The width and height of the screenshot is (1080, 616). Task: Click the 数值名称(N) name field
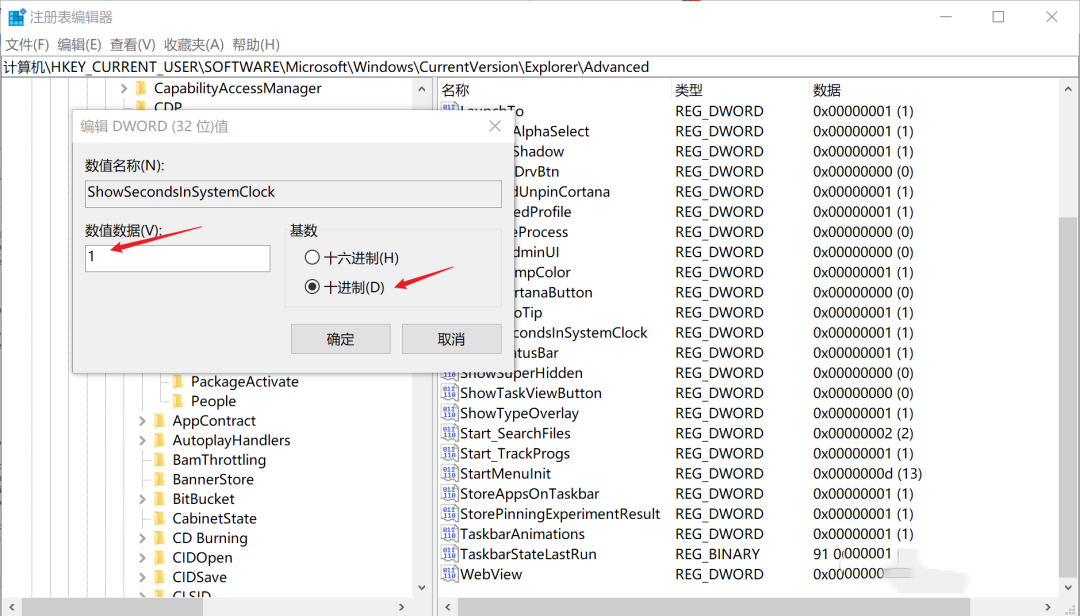(x=293, y=193)
